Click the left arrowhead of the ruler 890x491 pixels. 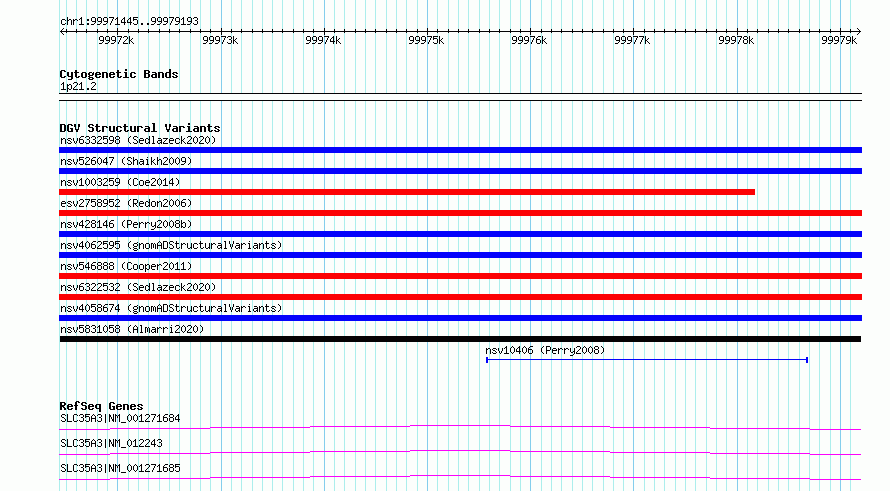pyautogui.click(x=62, y=32)
